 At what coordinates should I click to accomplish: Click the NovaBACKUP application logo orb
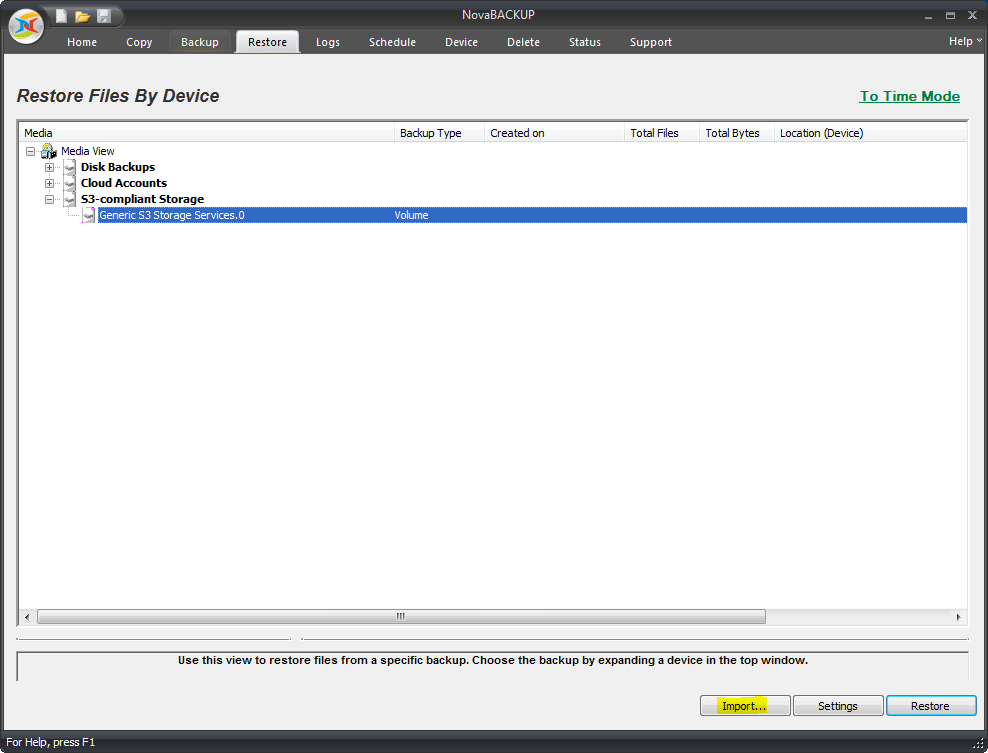click(26, 26)
